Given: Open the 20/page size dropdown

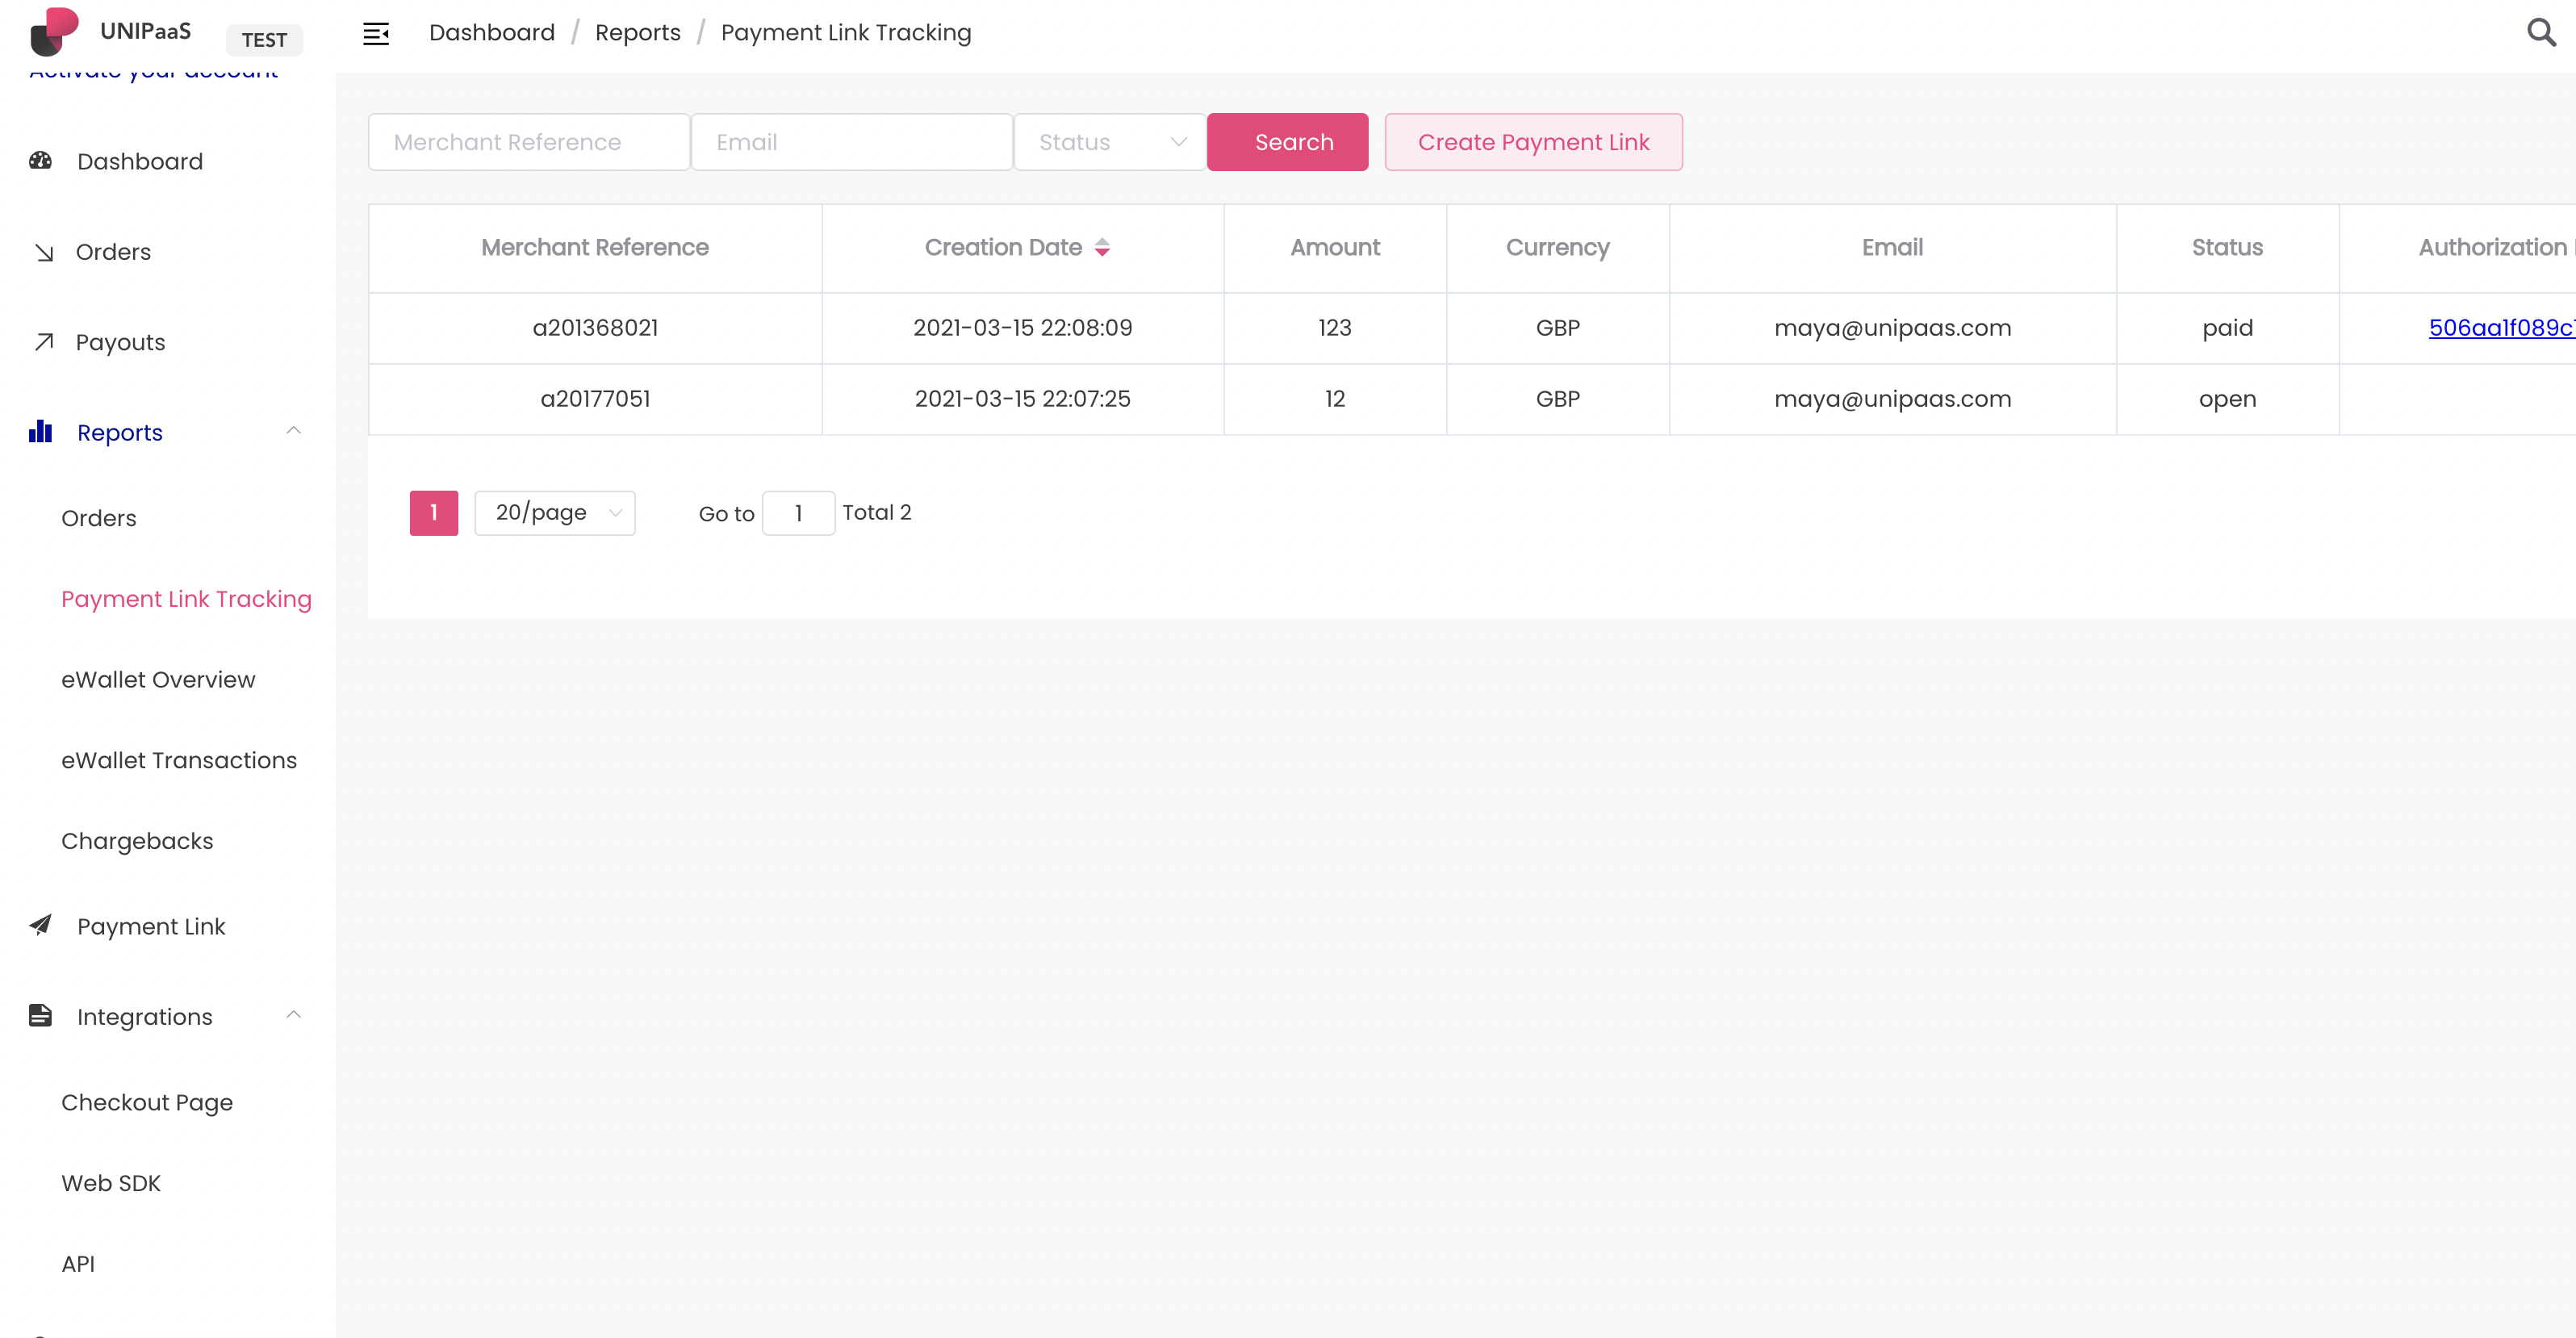Looking at the screenshot, I should [x=555, y=513].
